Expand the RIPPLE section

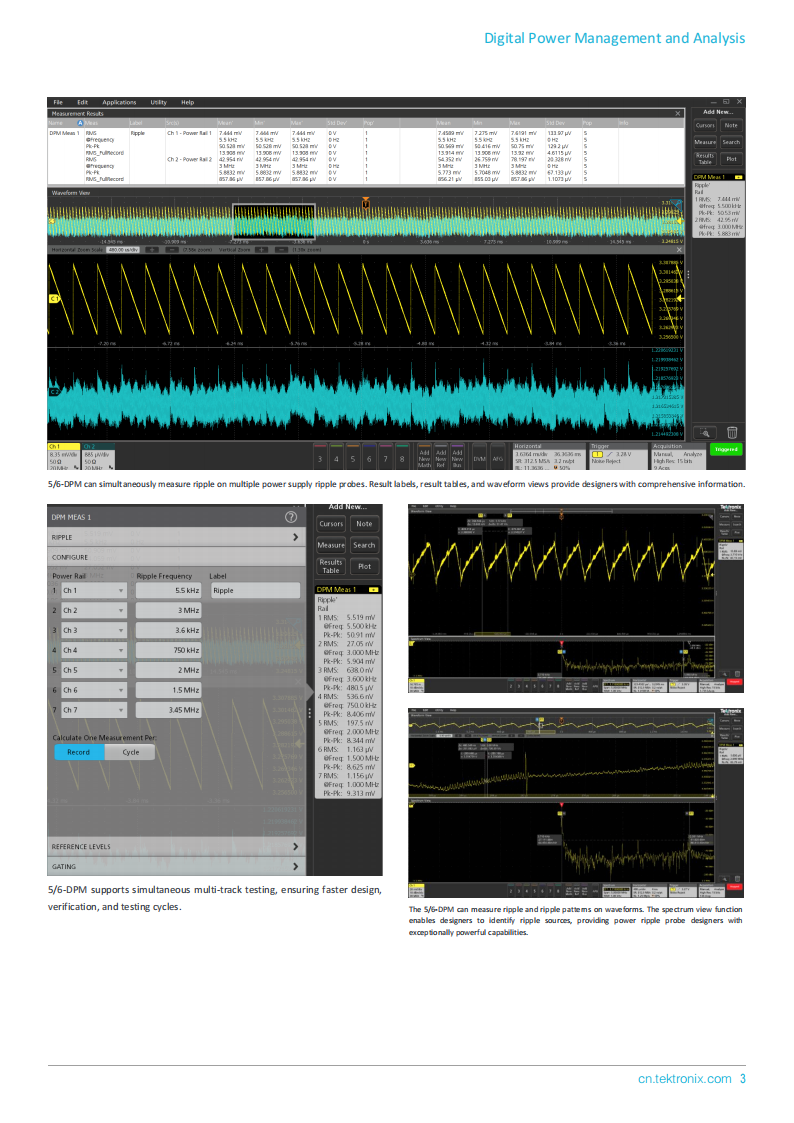click(x=176, y=537)
